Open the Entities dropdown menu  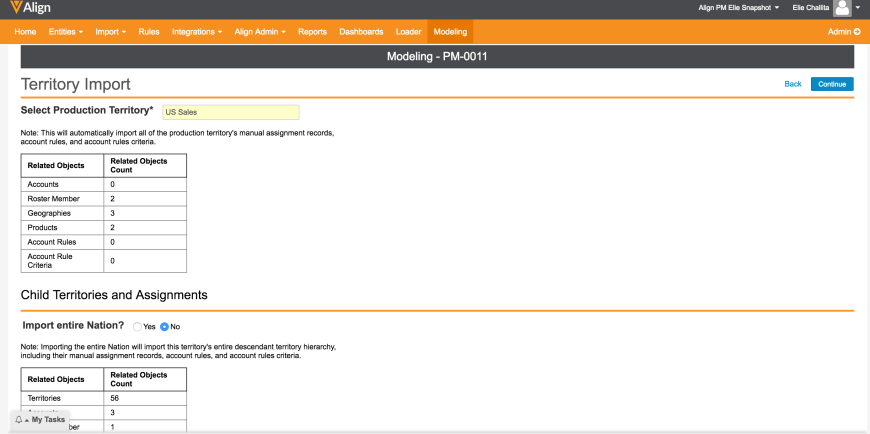65,32
